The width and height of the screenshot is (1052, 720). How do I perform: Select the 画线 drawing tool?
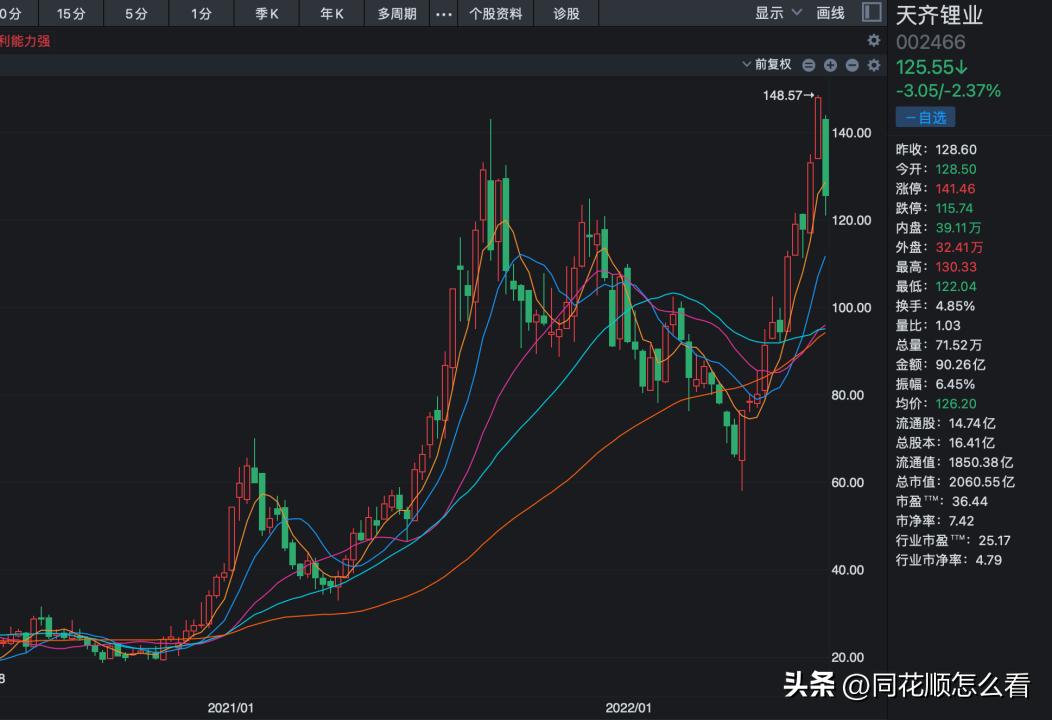(x=831, y=14)
